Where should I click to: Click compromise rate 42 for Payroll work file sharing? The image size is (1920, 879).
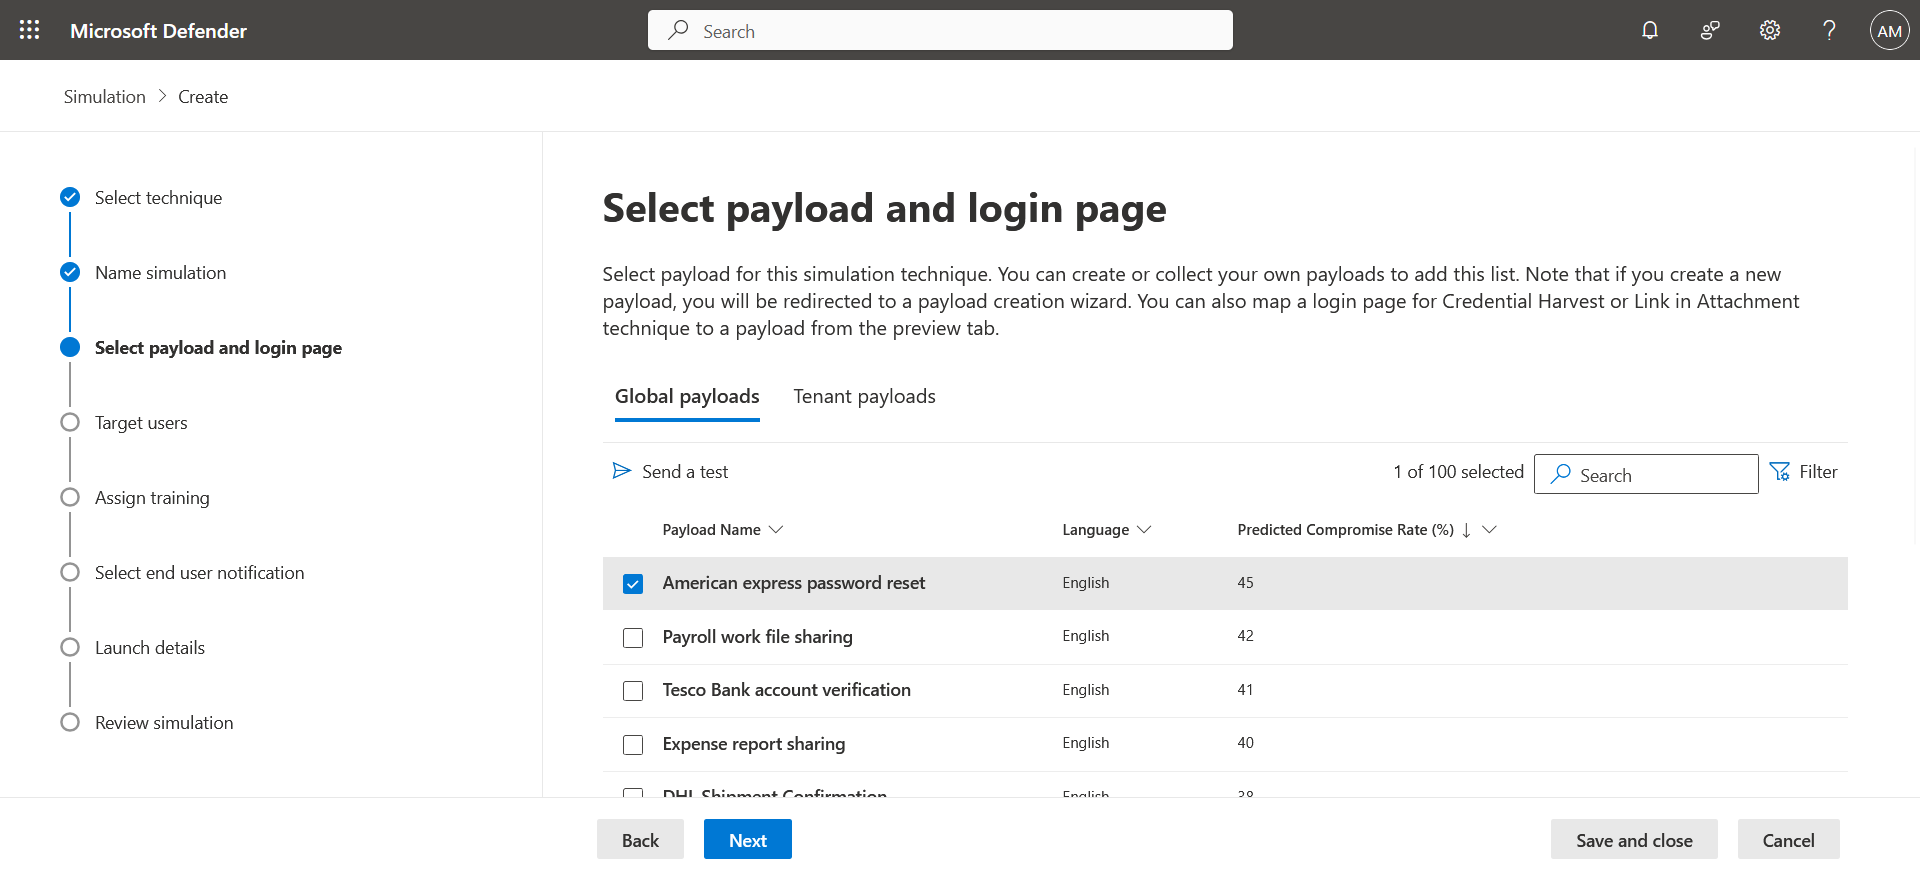pyautogui.click(x=1245, y=636)
